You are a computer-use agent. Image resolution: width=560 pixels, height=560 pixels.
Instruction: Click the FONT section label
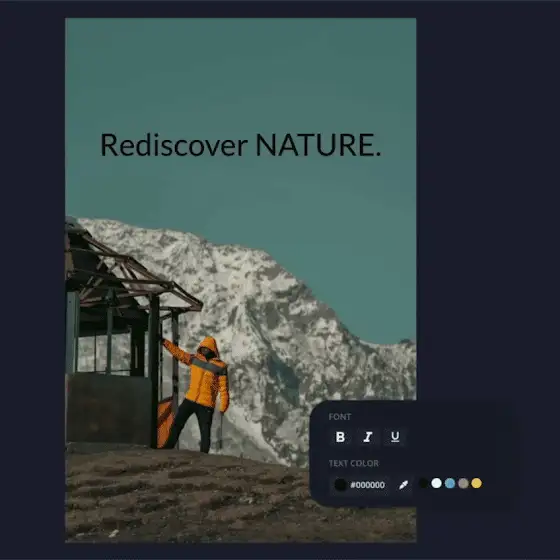pyautogui.click(x=340, y=417)
